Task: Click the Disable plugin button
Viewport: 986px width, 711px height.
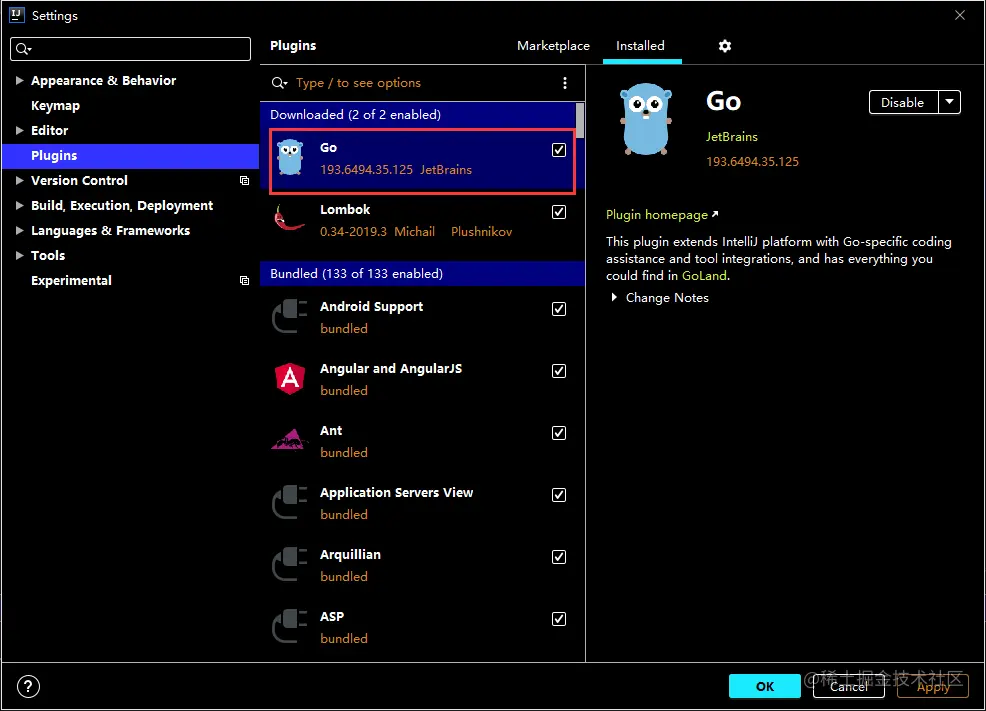Action: (903, 102)
